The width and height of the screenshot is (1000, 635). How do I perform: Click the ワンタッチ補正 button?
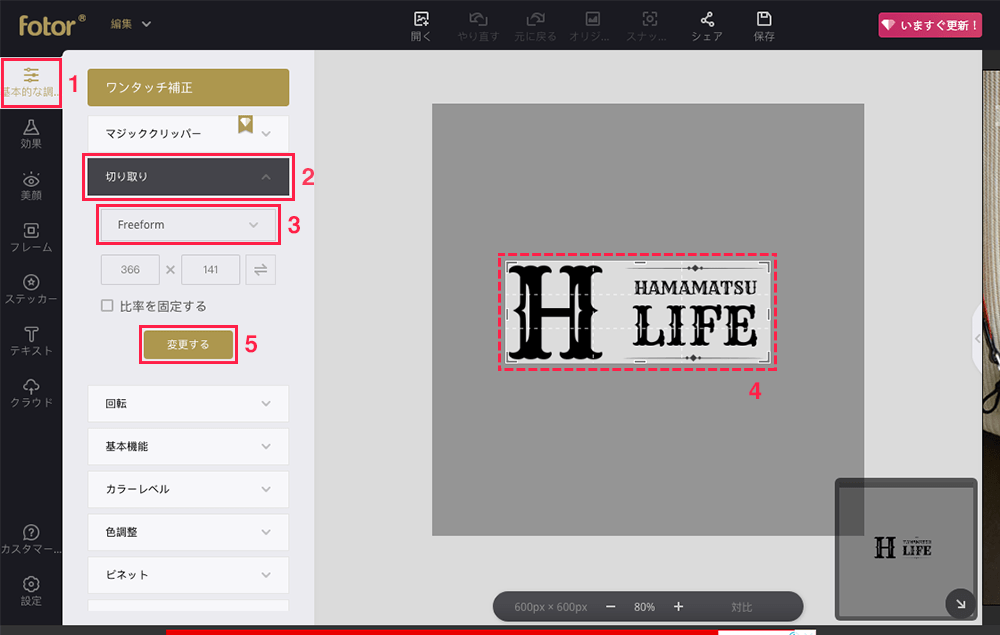188,87
